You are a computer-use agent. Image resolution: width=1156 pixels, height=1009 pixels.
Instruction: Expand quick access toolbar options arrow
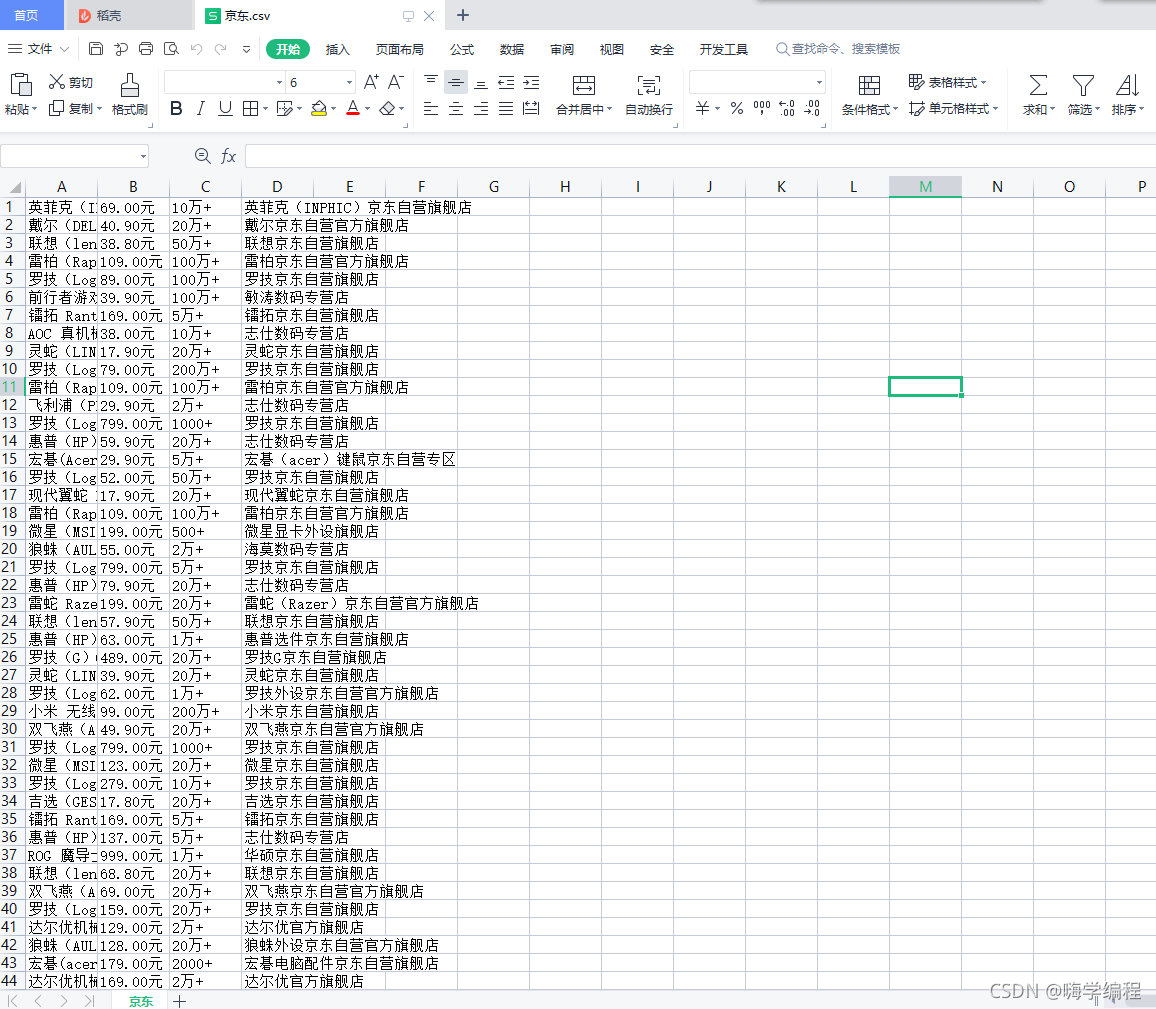[x=246, y=49]
